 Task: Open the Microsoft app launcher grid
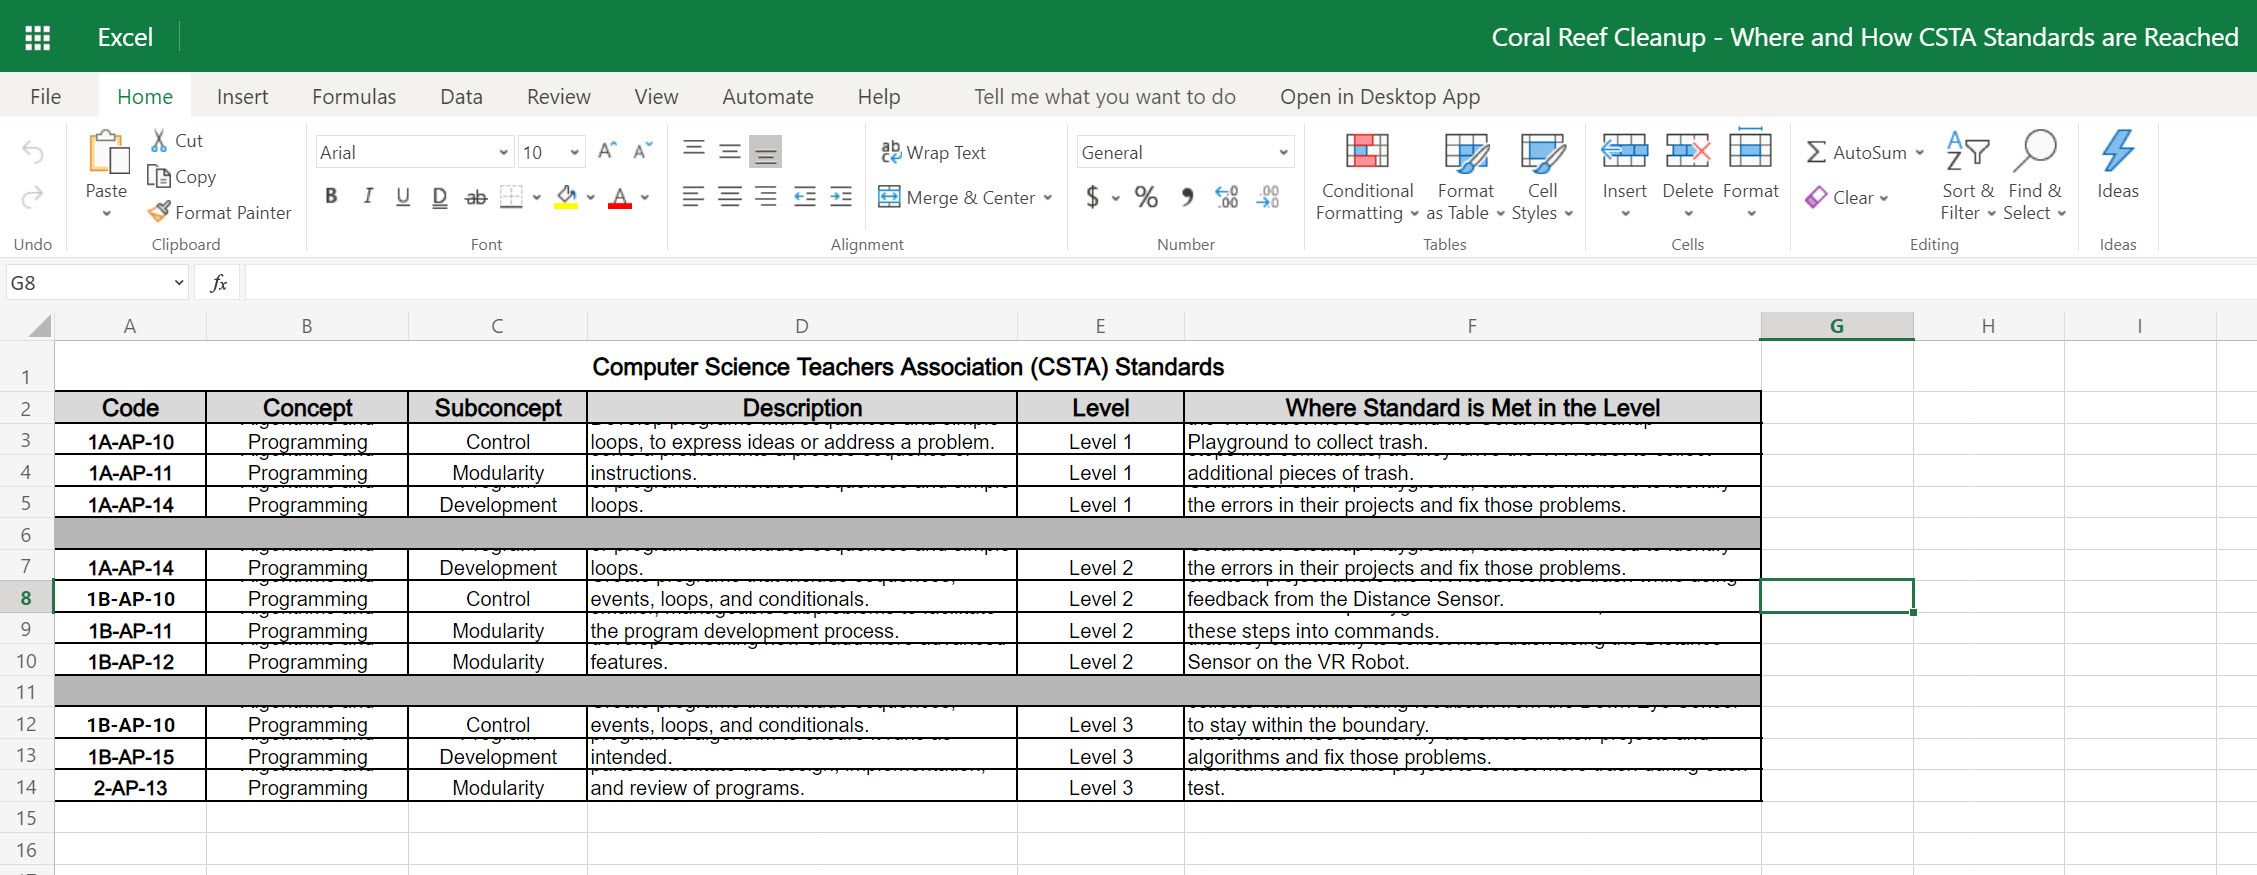(x=37, y=37)
